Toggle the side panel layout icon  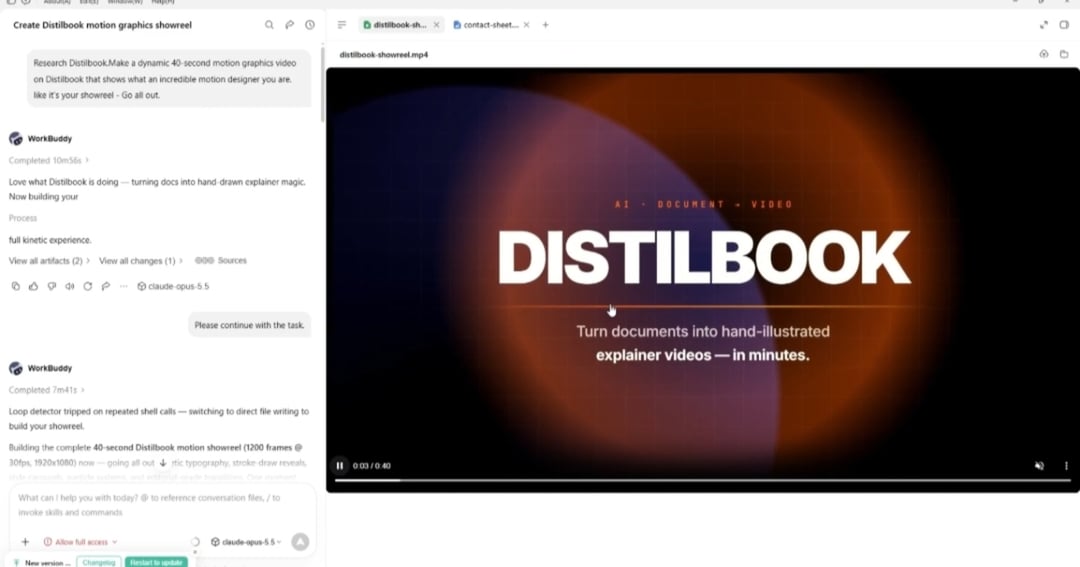pyautogui.click(x=1064, y=25)
